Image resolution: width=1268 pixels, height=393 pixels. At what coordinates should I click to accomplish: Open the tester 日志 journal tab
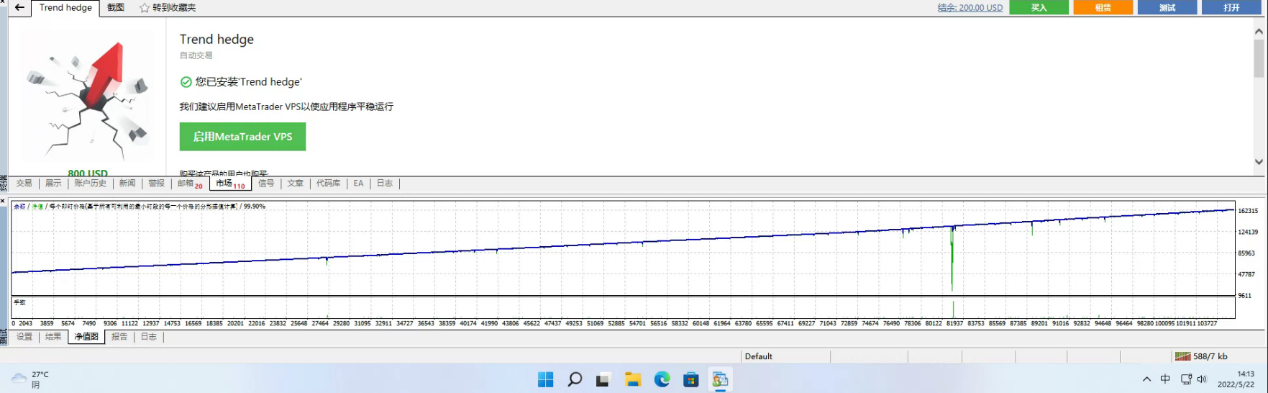[x=148, y=337]
